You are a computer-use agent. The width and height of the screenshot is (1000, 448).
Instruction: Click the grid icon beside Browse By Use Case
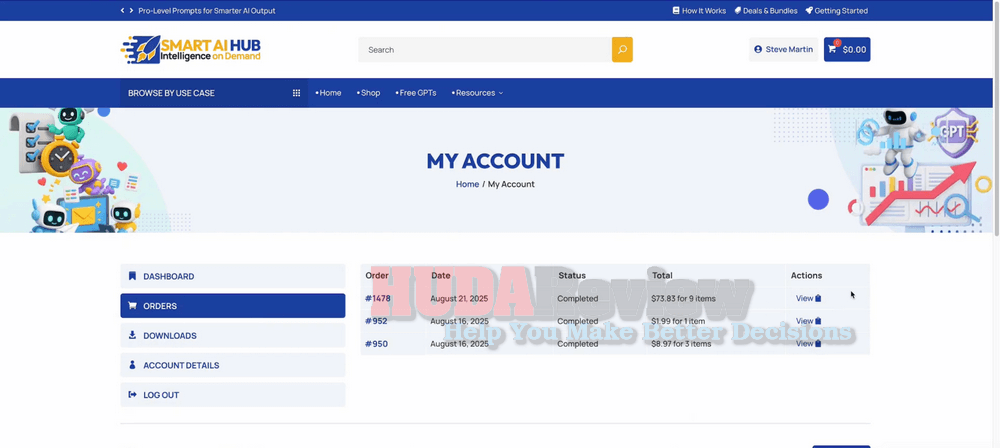pos(297,93)
